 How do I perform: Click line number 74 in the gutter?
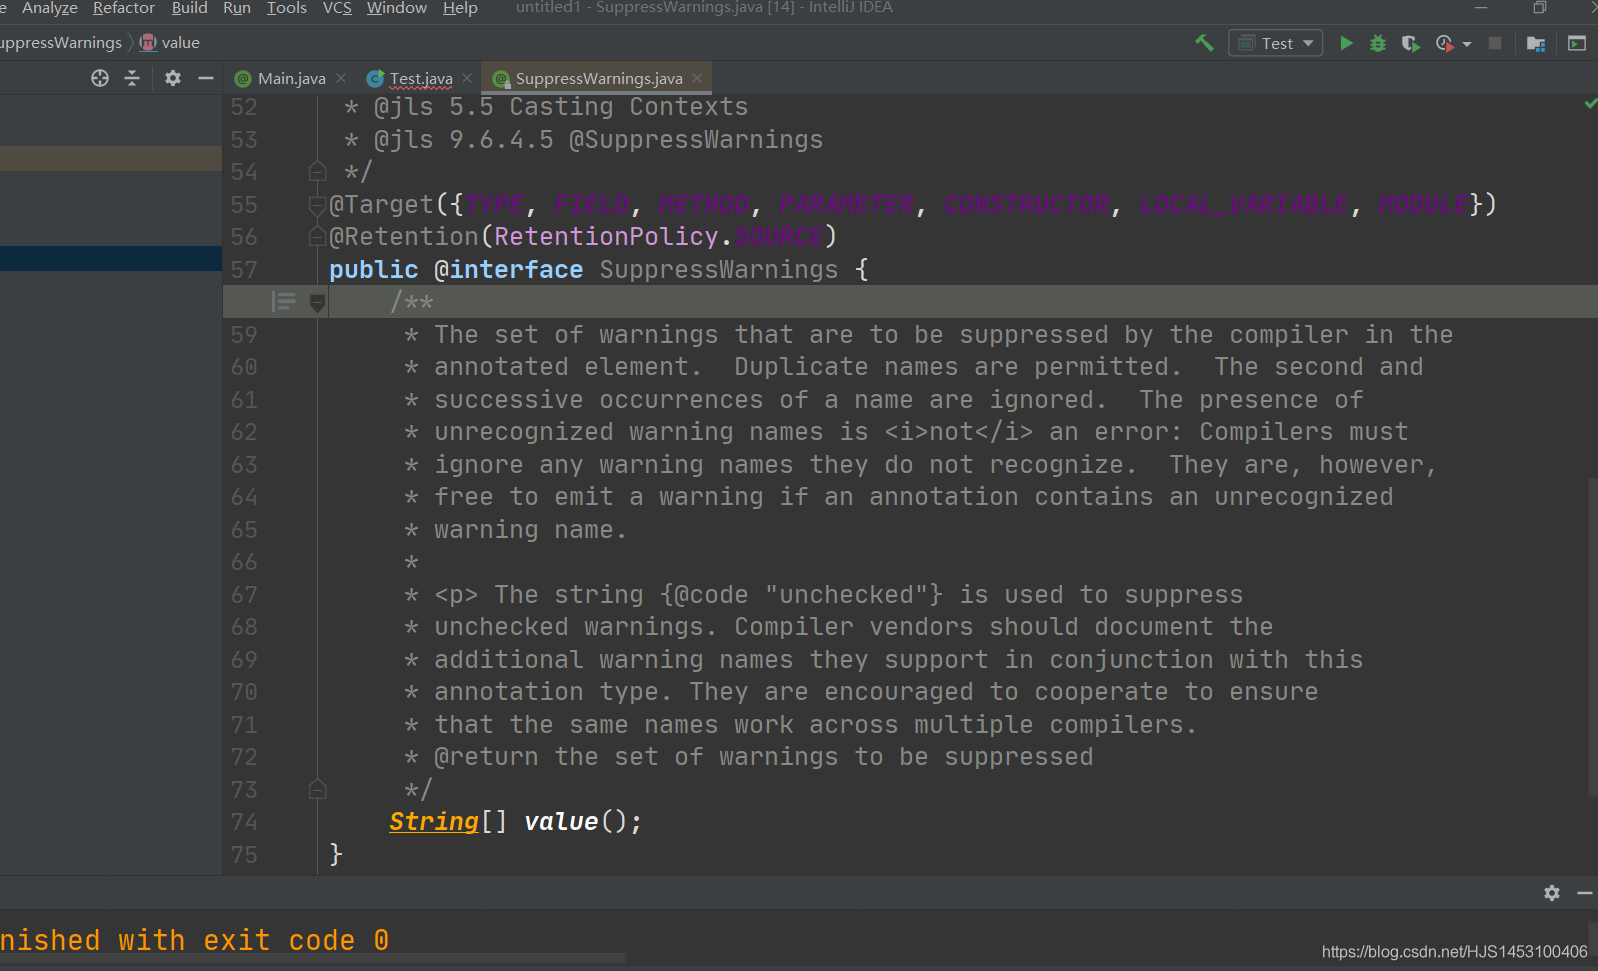pos(244,822)
